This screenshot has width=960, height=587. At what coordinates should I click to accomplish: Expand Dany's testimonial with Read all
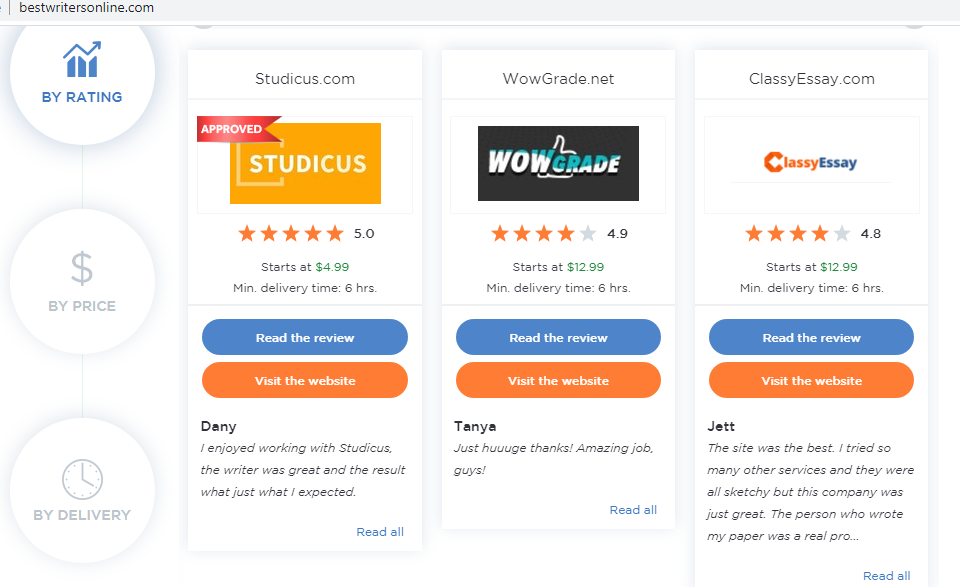pyautogui.click(x=380, y=532)
